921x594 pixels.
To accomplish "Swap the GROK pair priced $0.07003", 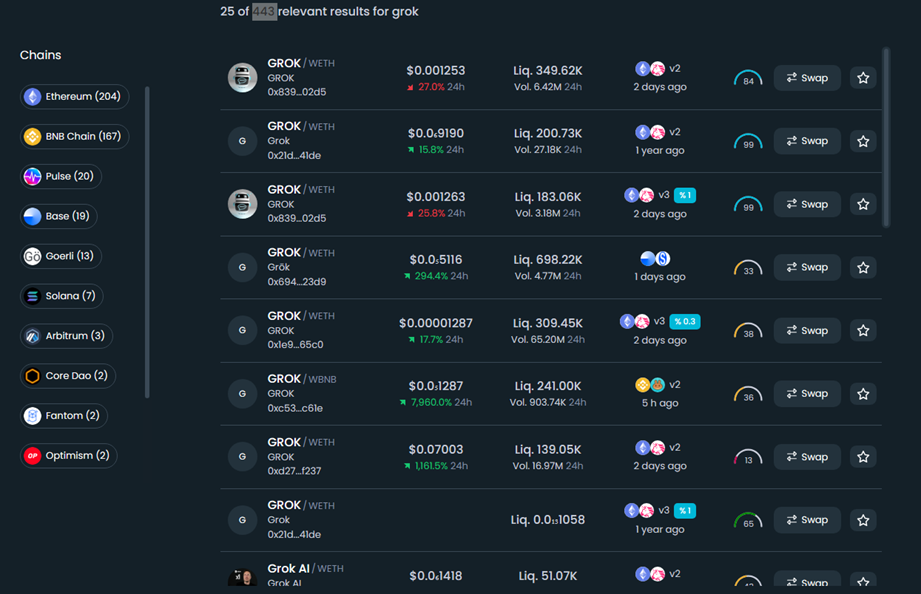I will 807,457.
